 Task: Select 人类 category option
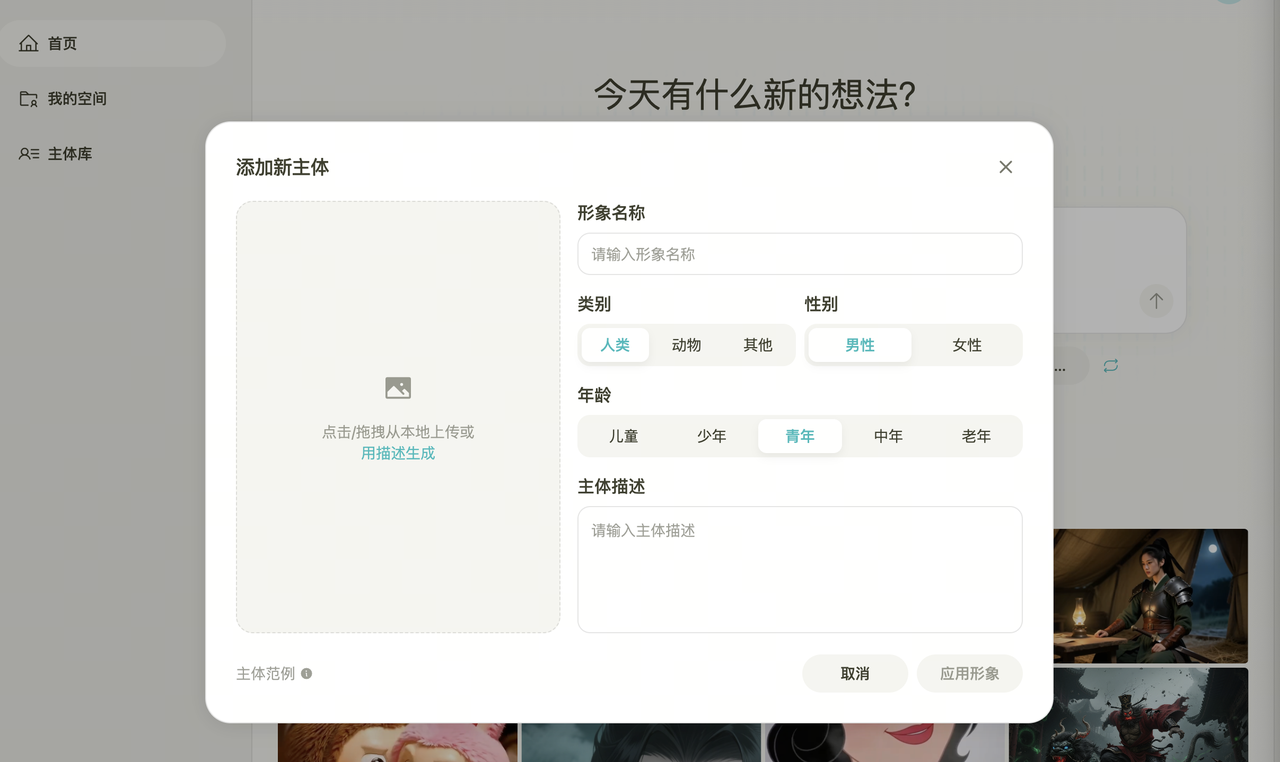click(615, 345)
